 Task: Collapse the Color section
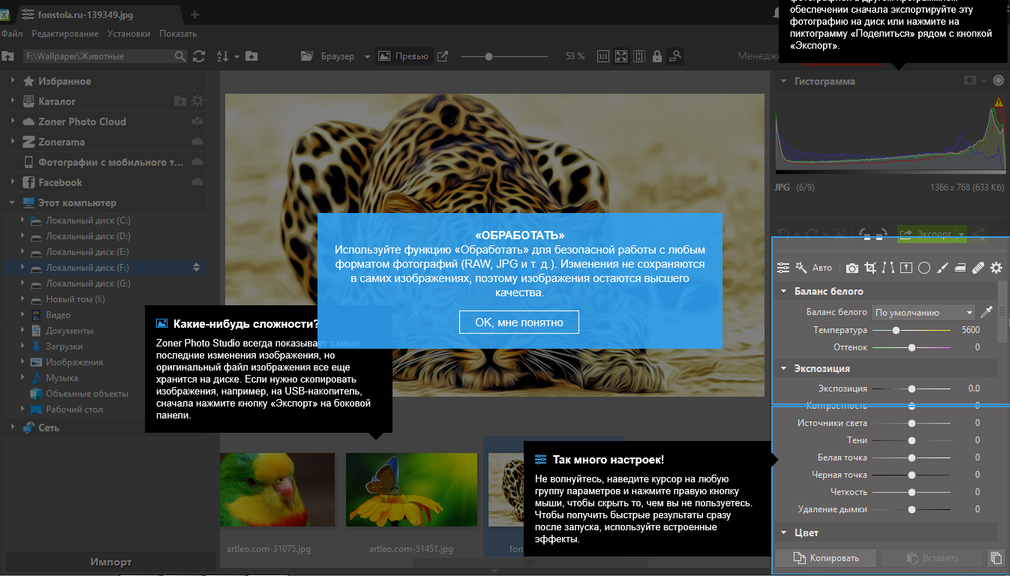[784, 533]
